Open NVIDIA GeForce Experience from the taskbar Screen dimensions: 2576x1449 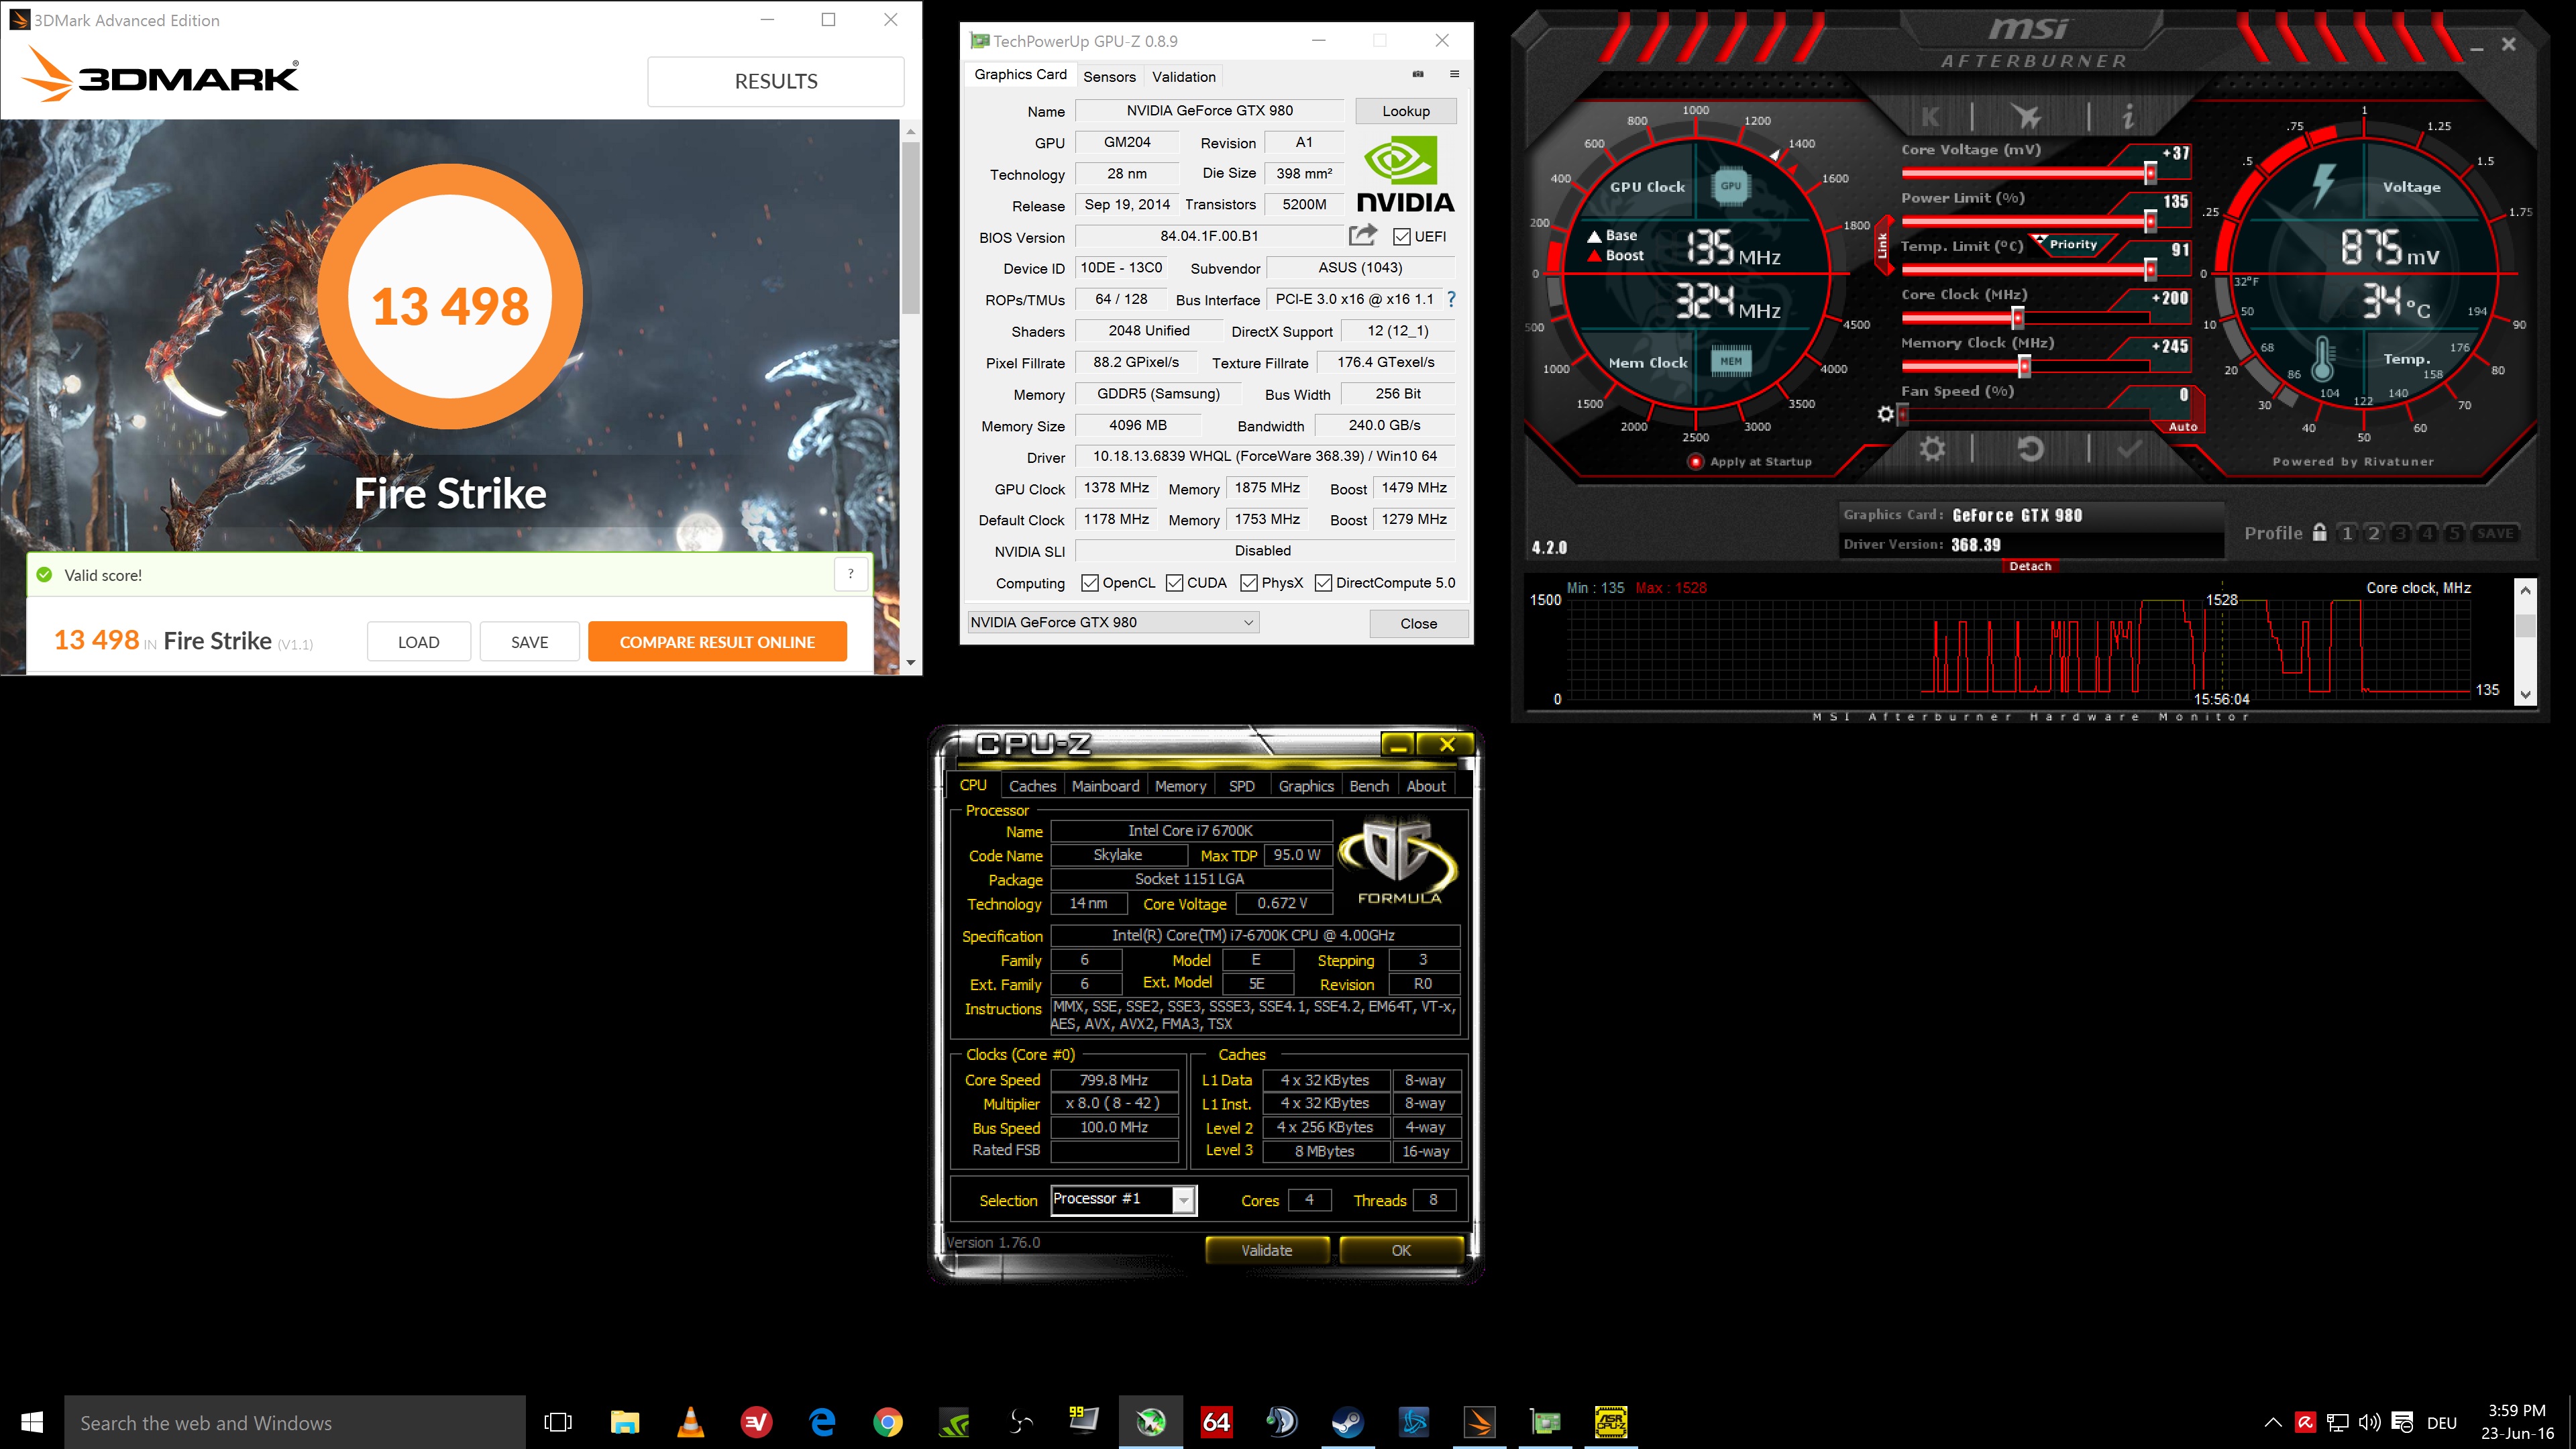coord(955,1422)
